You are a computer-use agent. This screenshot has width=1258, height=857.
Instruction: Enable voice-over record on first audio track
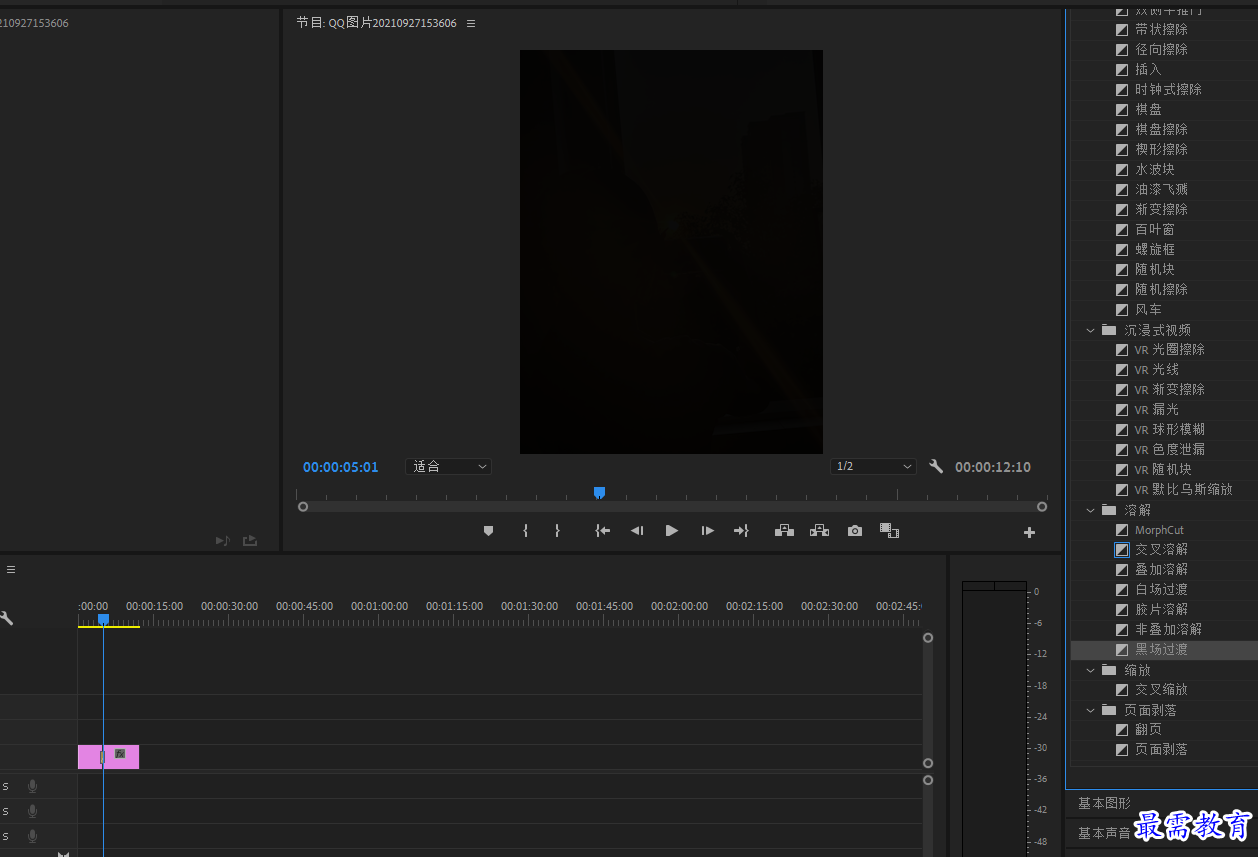[x=32, y=786]
